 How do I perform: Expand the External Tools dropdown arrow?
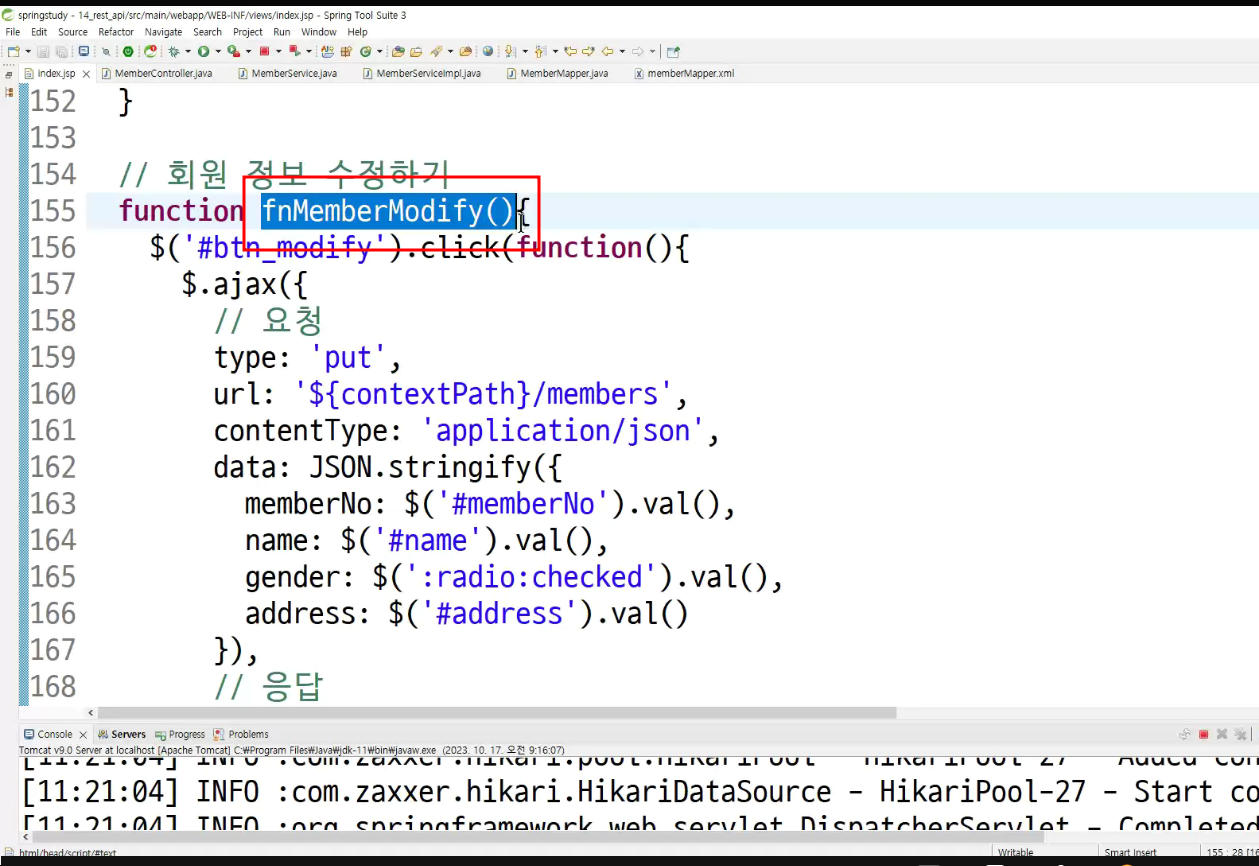pos(248,51)
